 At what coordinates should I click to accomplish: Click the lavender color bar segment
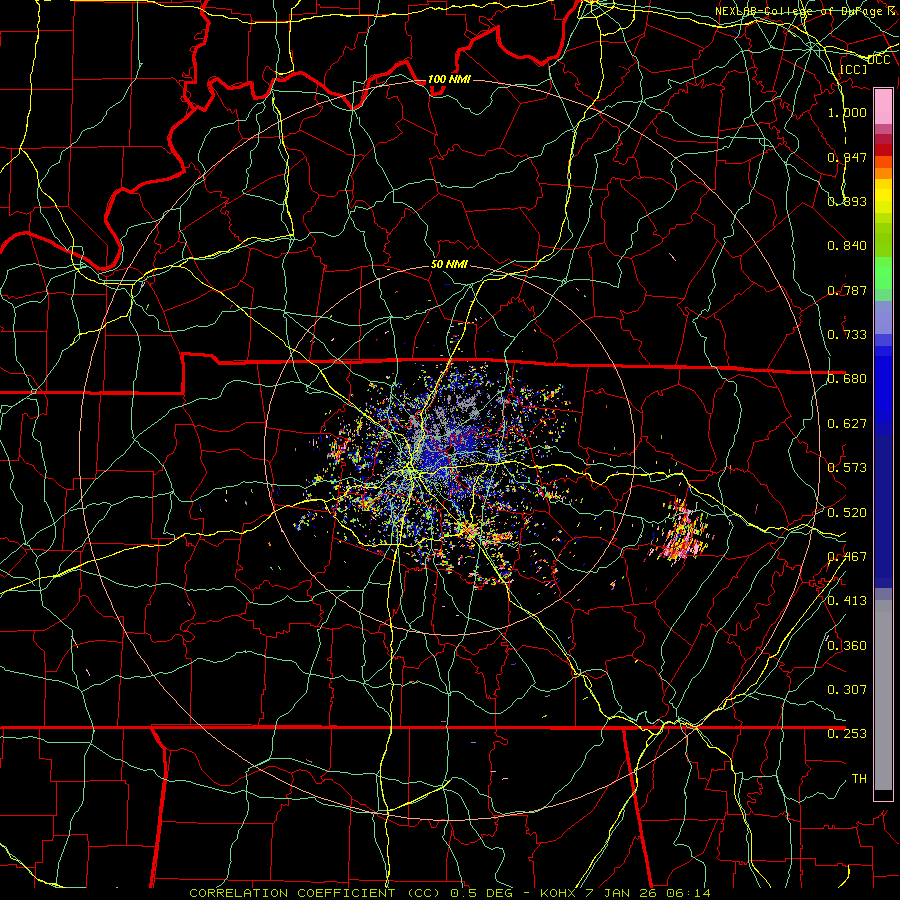[883, 317]
